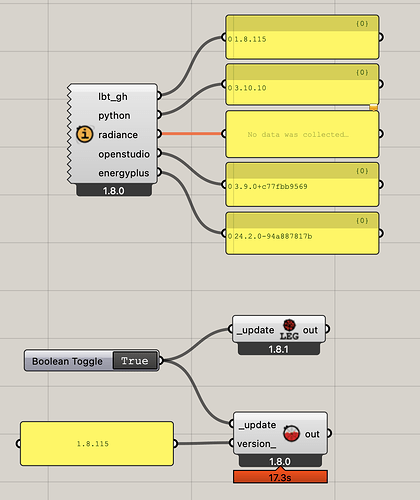Click the _update input on the 1.8.1 component

point(255,330)
